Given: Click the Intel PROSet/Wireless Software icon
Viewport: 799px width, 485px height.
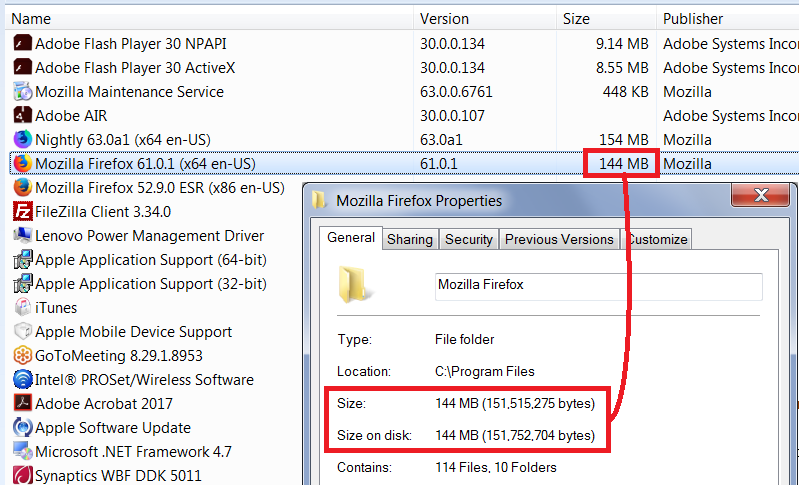Looking at the screenshot, I should [22, 379].
